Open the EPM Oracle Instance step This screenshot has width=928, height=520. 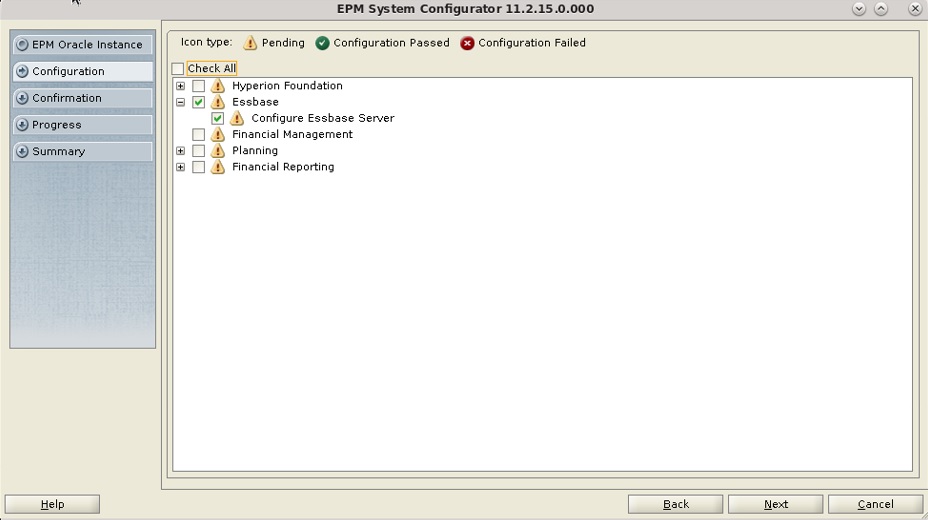pyautogui.click(x=82, y=44)
